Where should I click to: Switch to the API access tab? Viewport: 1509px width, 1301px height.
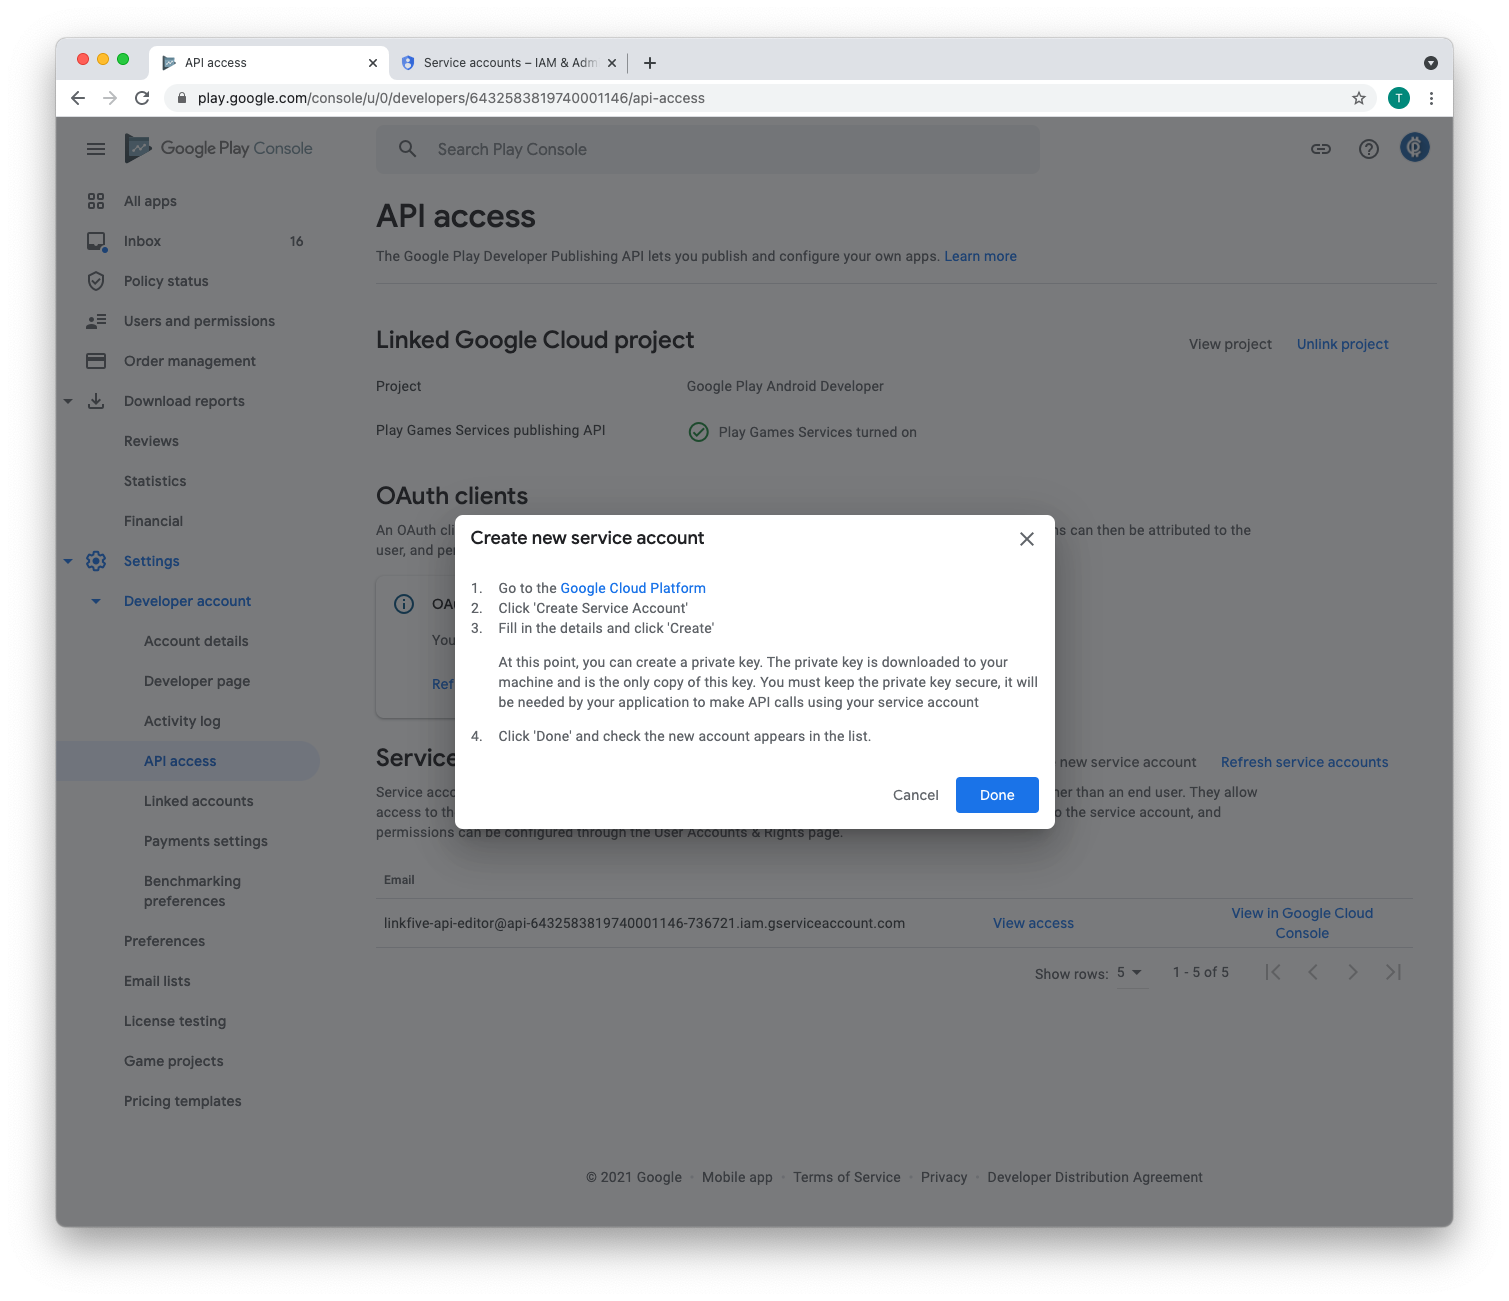pos(269,62)
